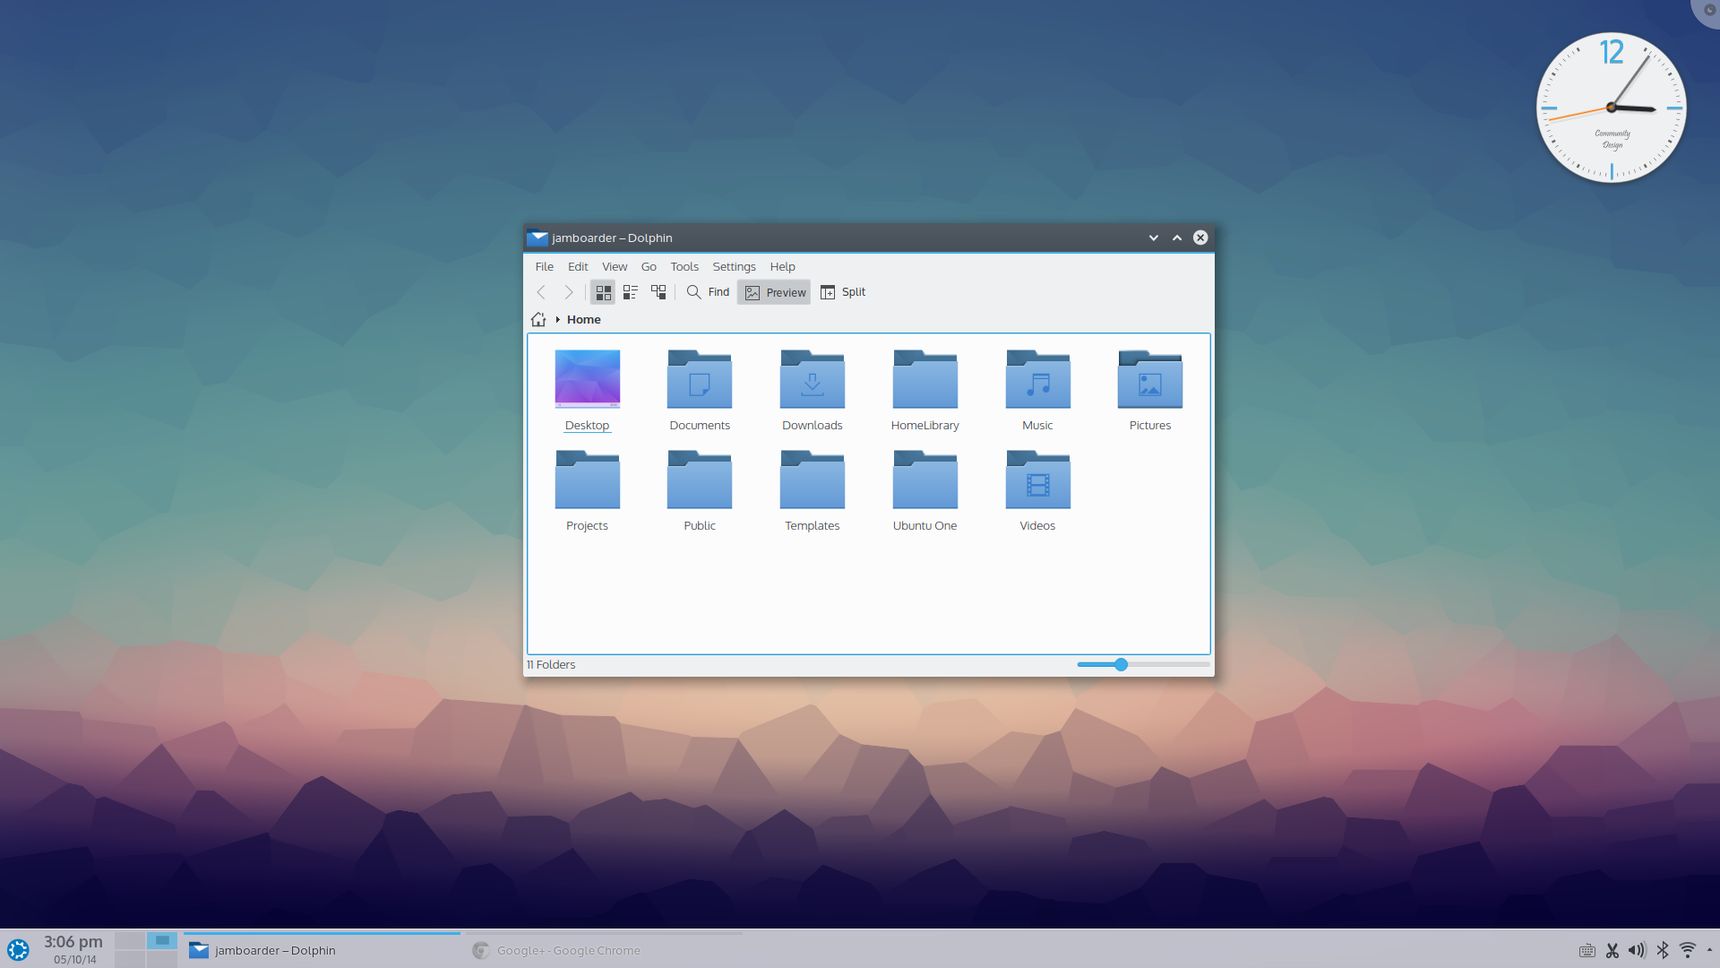1720x968 pixels.
Task: Expand the breadcrumb arrow before Home
Action: [557, 319]
